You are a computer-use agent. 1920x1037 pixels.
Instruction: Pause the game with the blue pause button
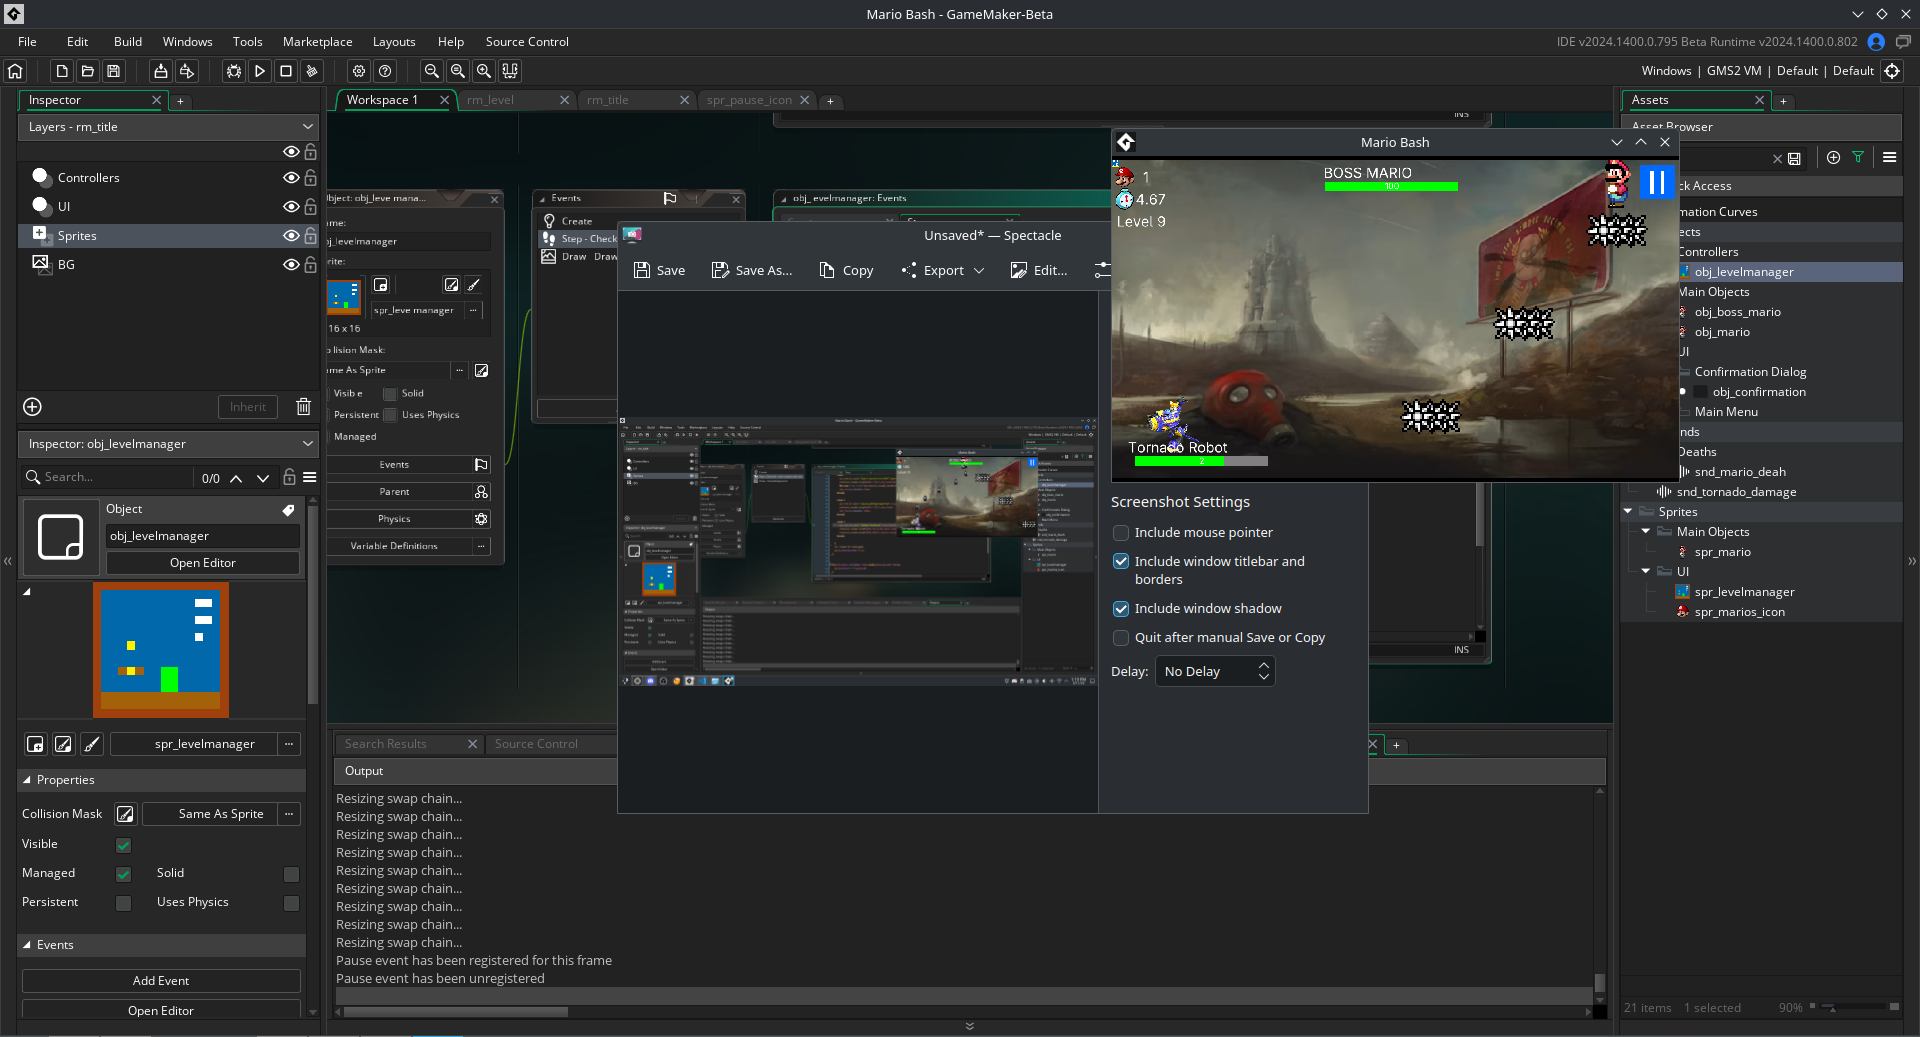[x=1656, y=182]
